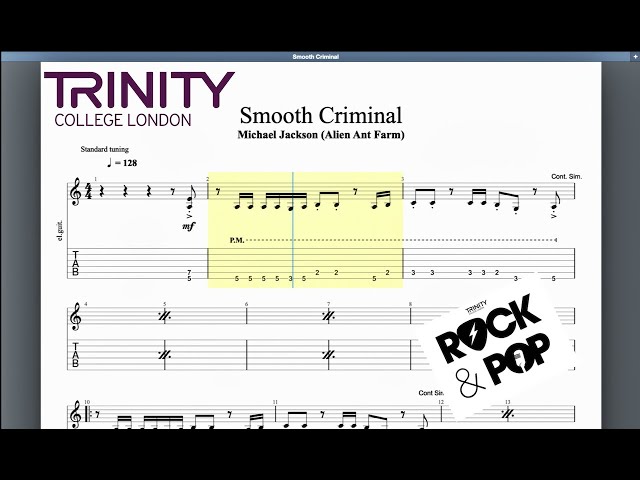640x480 pixels.
Task: Click the first Cont. Sim. annotation above bar 3
Action: (x=567, y=177)
